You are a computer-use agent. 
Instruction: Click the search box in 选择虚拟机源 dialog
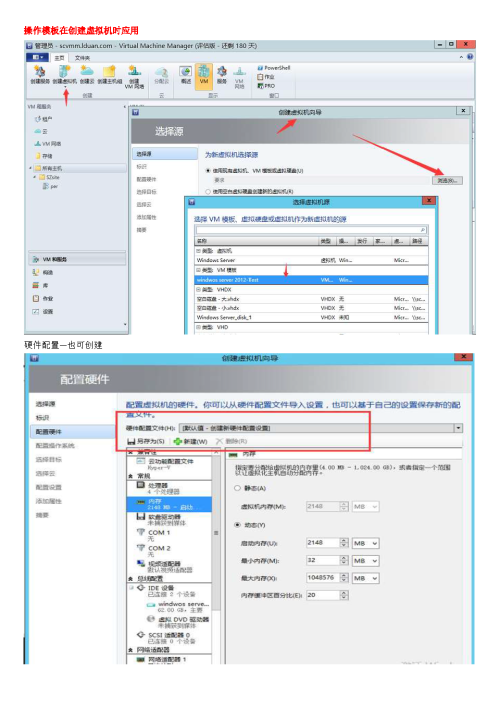311,230
